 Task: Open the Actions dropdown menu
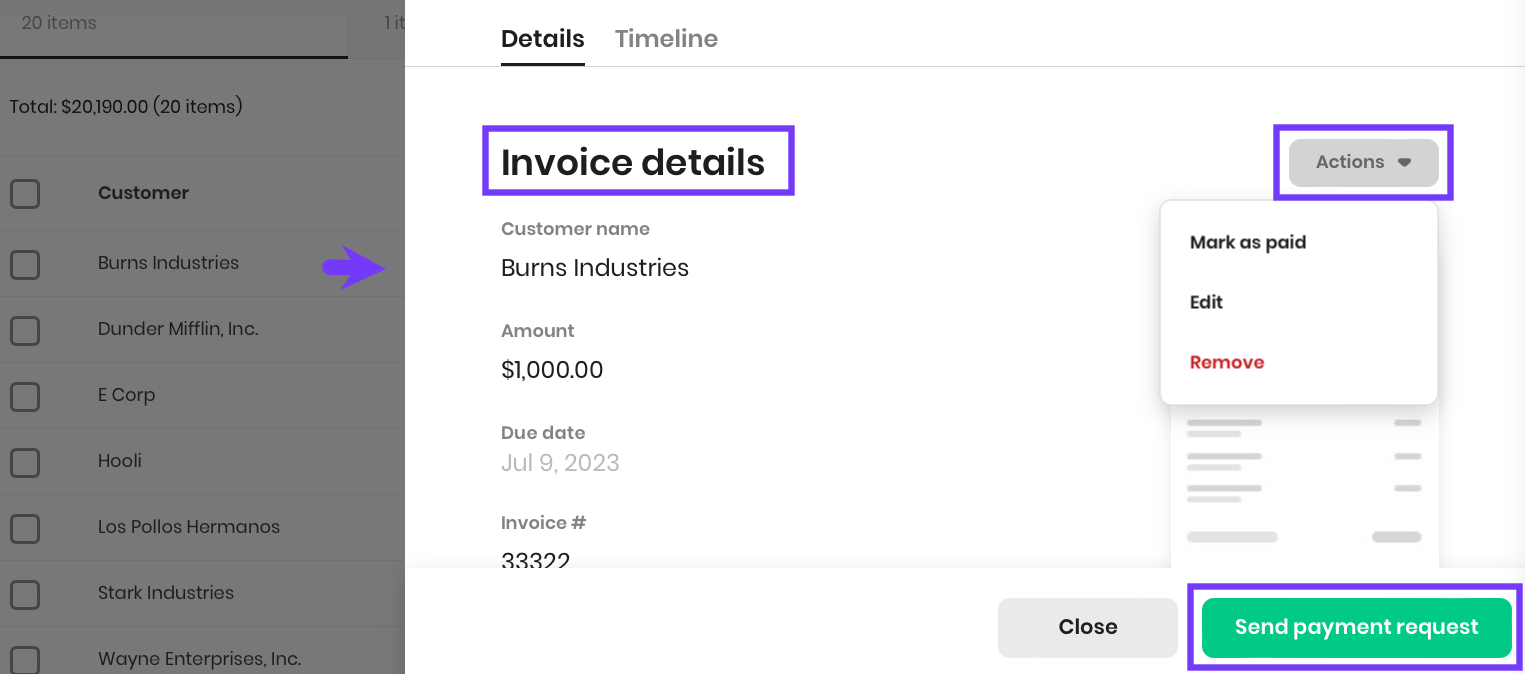coord(1363,162)
